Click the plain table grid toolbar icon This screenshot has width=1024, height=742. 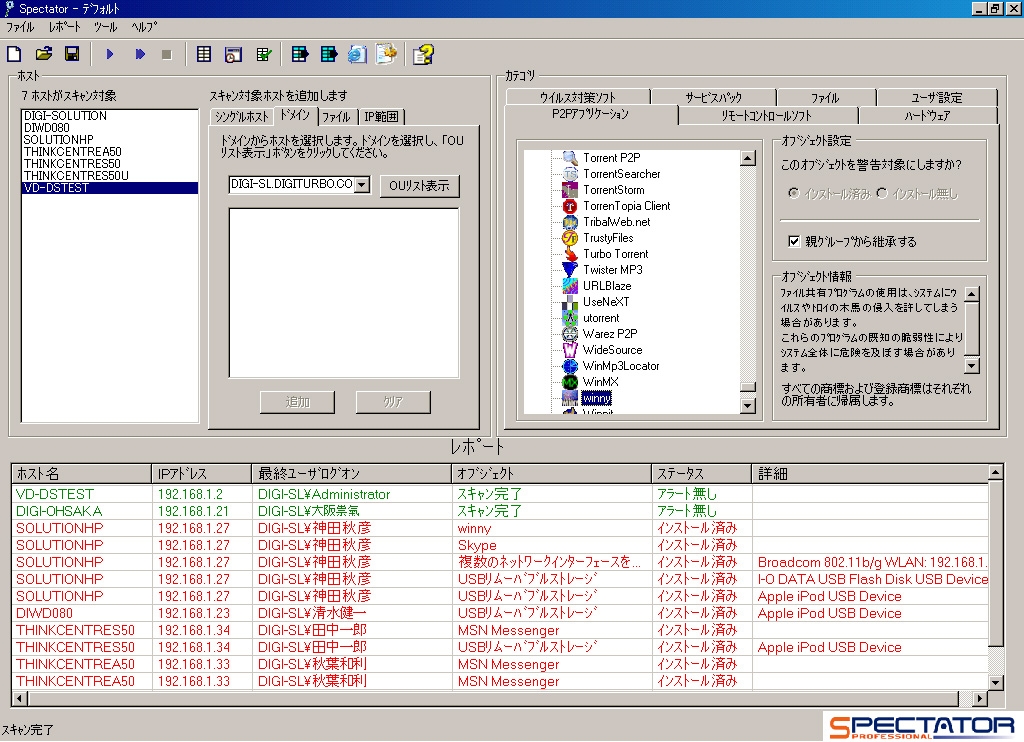(204, 54)
